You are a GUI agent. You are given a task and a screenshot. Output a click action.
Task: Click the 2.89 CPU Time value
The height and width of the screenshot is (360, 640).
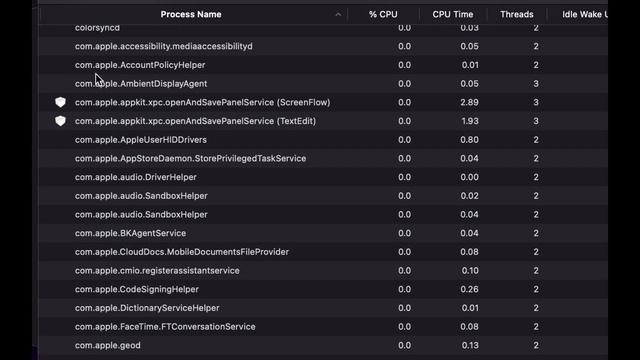[469, 102]
